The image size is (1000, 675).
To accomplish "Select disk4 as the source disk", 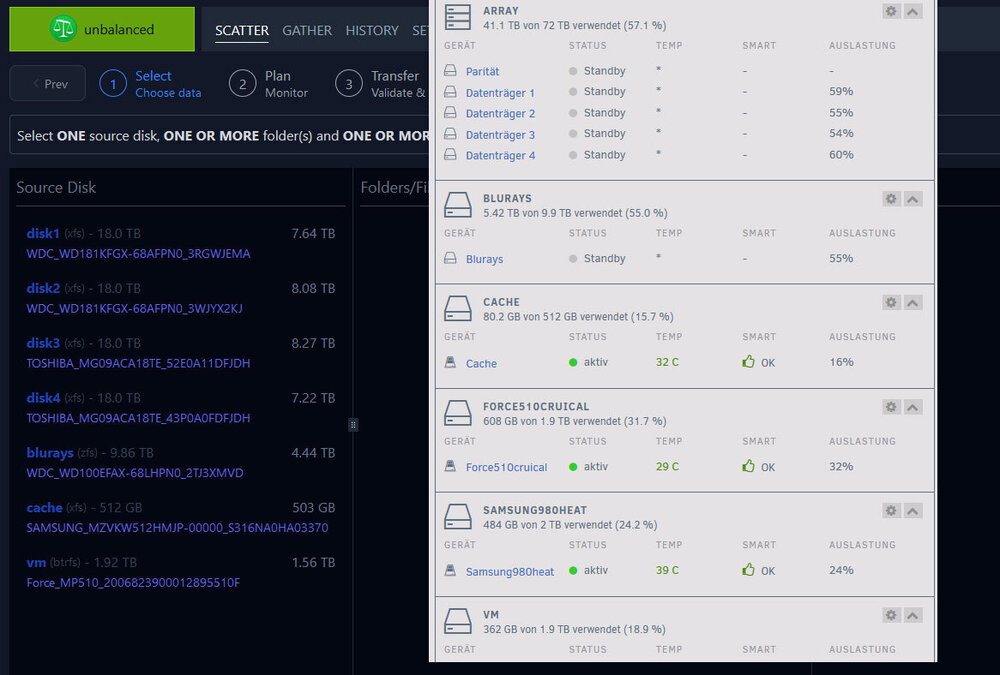I will (180, 408).
